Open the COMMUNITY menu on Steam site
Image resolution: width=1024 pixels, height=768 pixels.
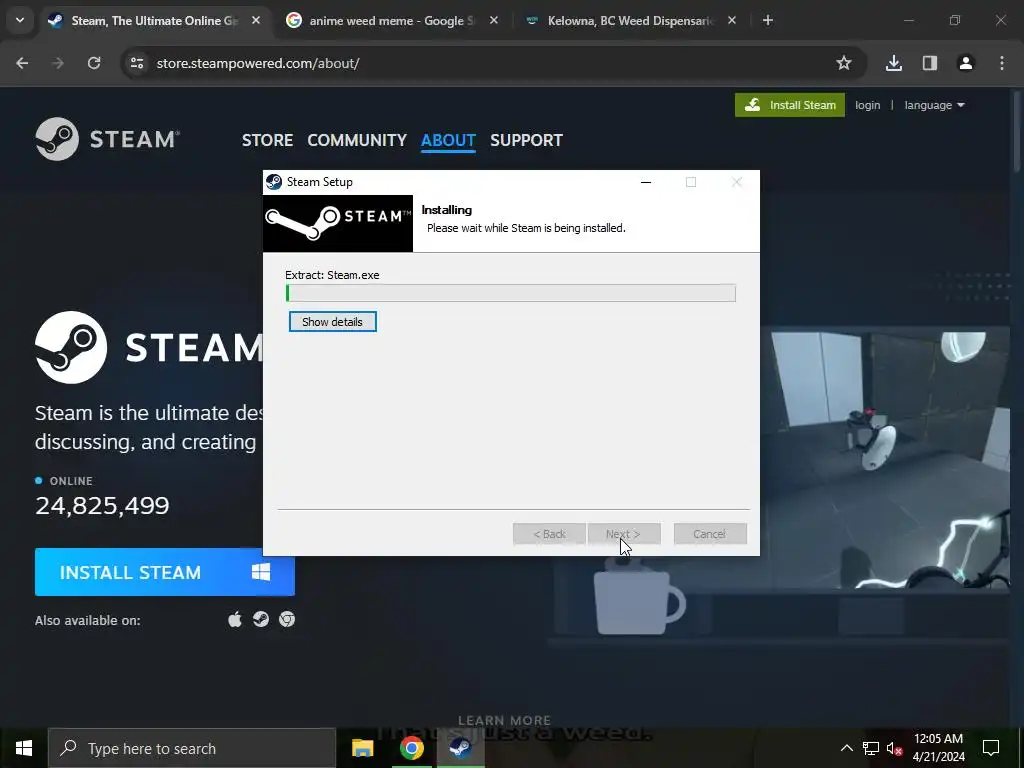[x=357, y=140]
